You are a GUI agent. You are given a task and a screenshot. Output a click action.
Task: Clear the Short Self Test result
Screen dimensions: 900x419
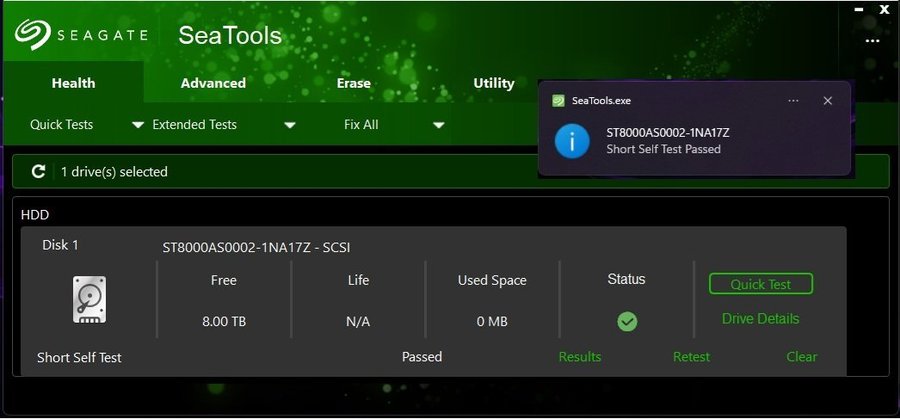coord(801,357)
